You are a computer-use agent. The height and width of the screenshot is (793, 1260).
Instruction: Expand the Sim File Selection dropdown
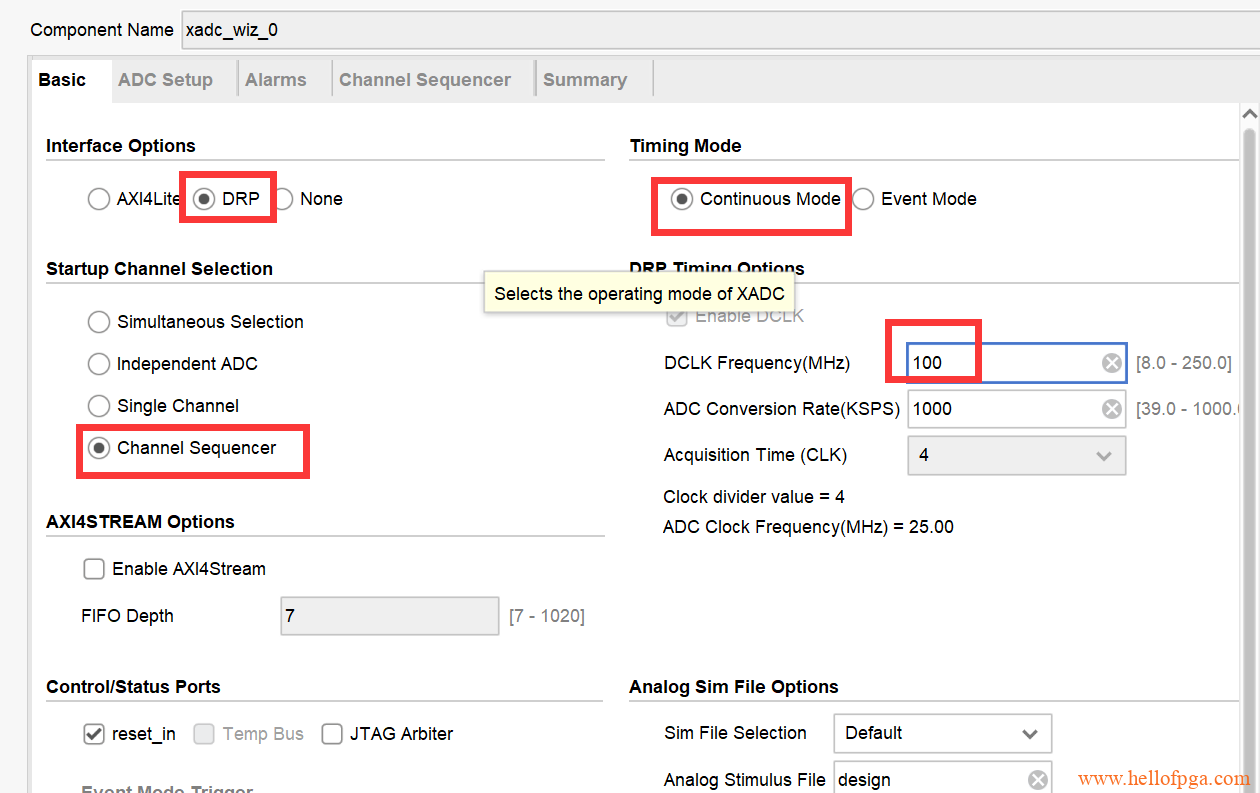click(x=942, y=733)
